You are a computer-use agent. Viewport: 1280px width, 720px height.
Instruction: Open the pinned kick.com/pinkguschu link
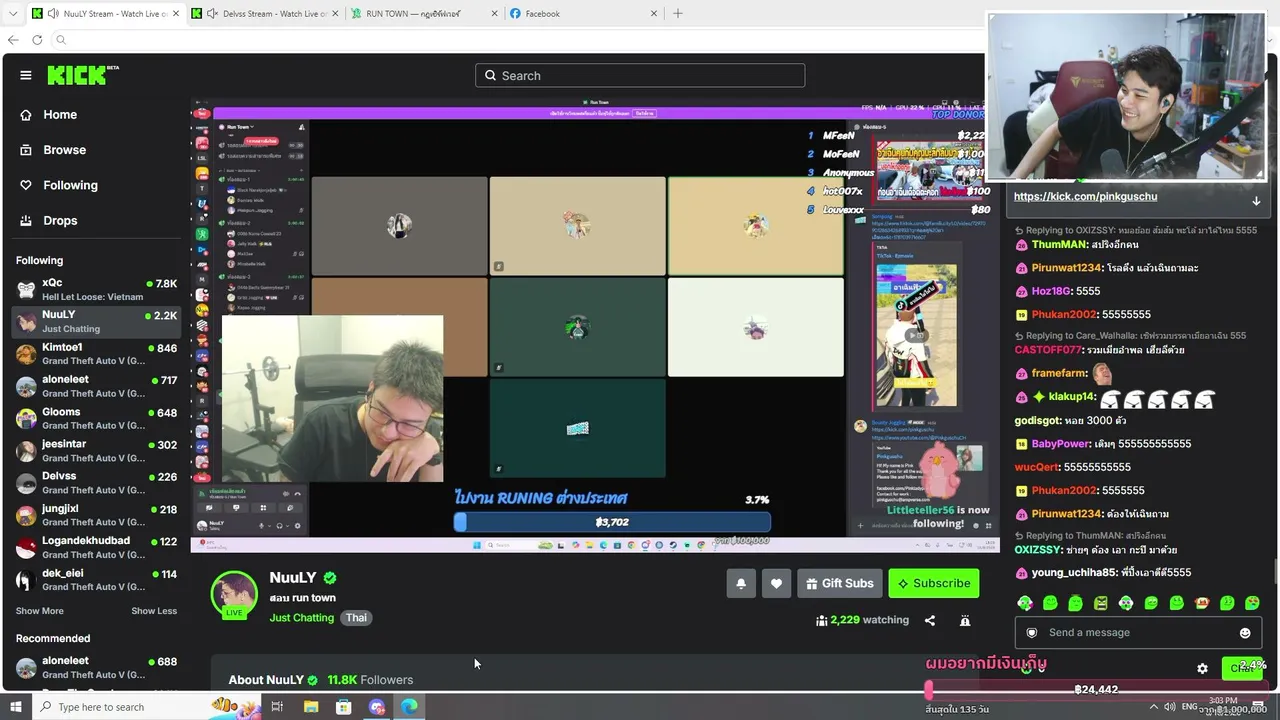pyautogui.click(x=1085, y=196)
